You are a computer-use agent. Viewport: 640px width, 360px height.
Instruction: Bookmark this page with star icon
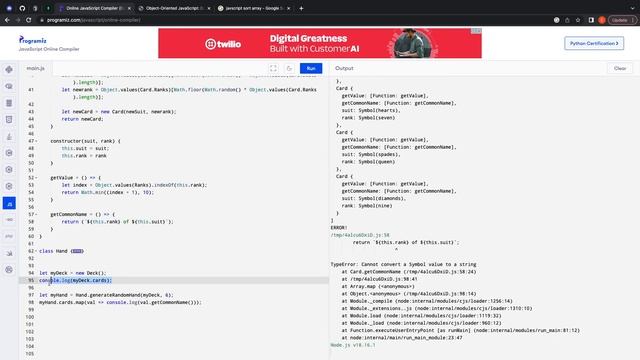pos(578,20)
